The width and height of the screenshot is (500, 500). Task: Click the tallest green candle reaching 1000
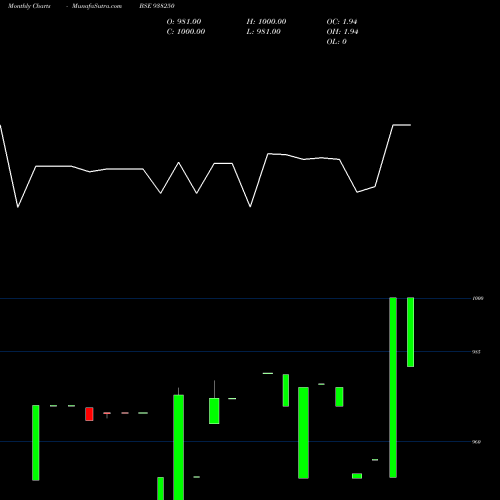click(x=393, y=387)
